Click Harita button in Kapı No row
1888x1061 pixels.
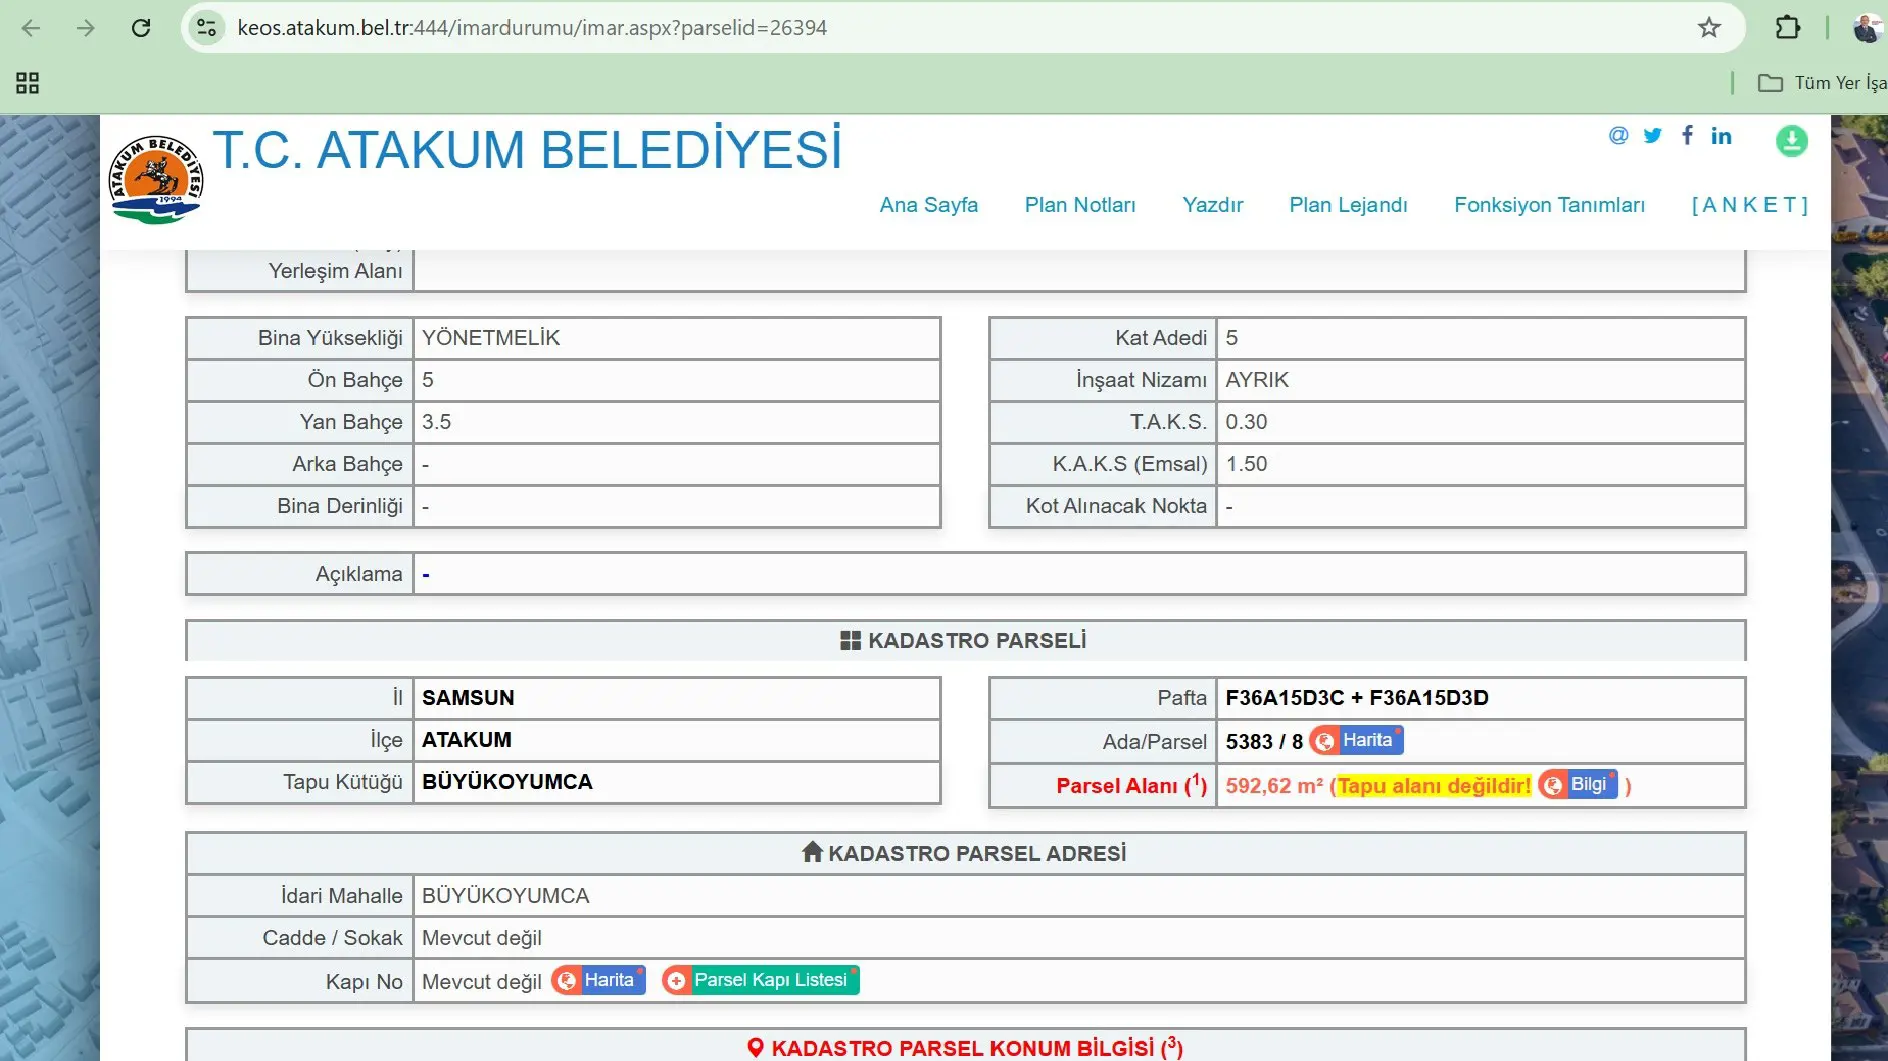(x=598, y=980)
